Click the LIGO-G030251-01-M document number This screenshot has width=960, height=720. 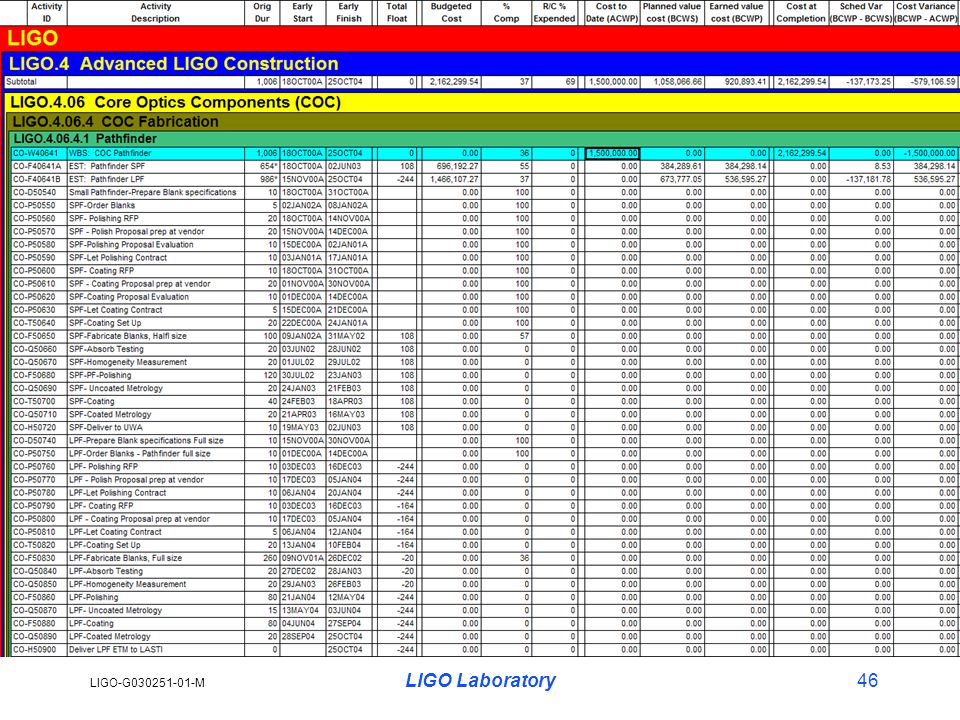click(x=147, y=683)
